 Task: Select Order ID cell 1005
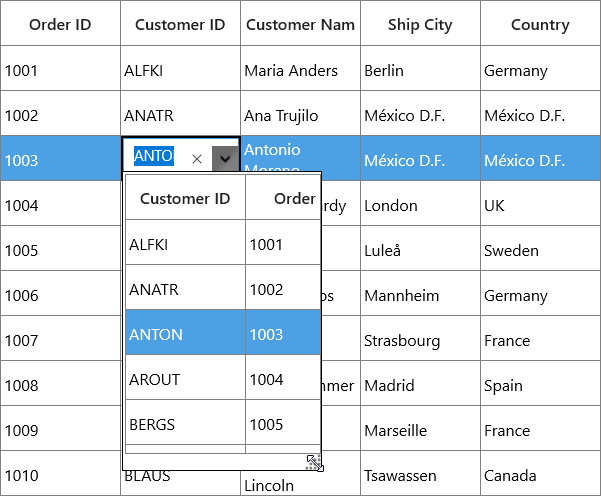click(61, 250)
